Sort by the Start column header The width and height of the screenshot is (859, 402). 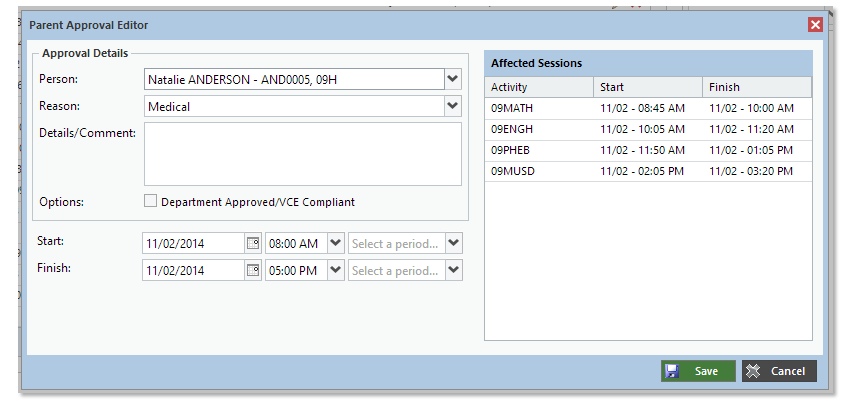(647, 87)
